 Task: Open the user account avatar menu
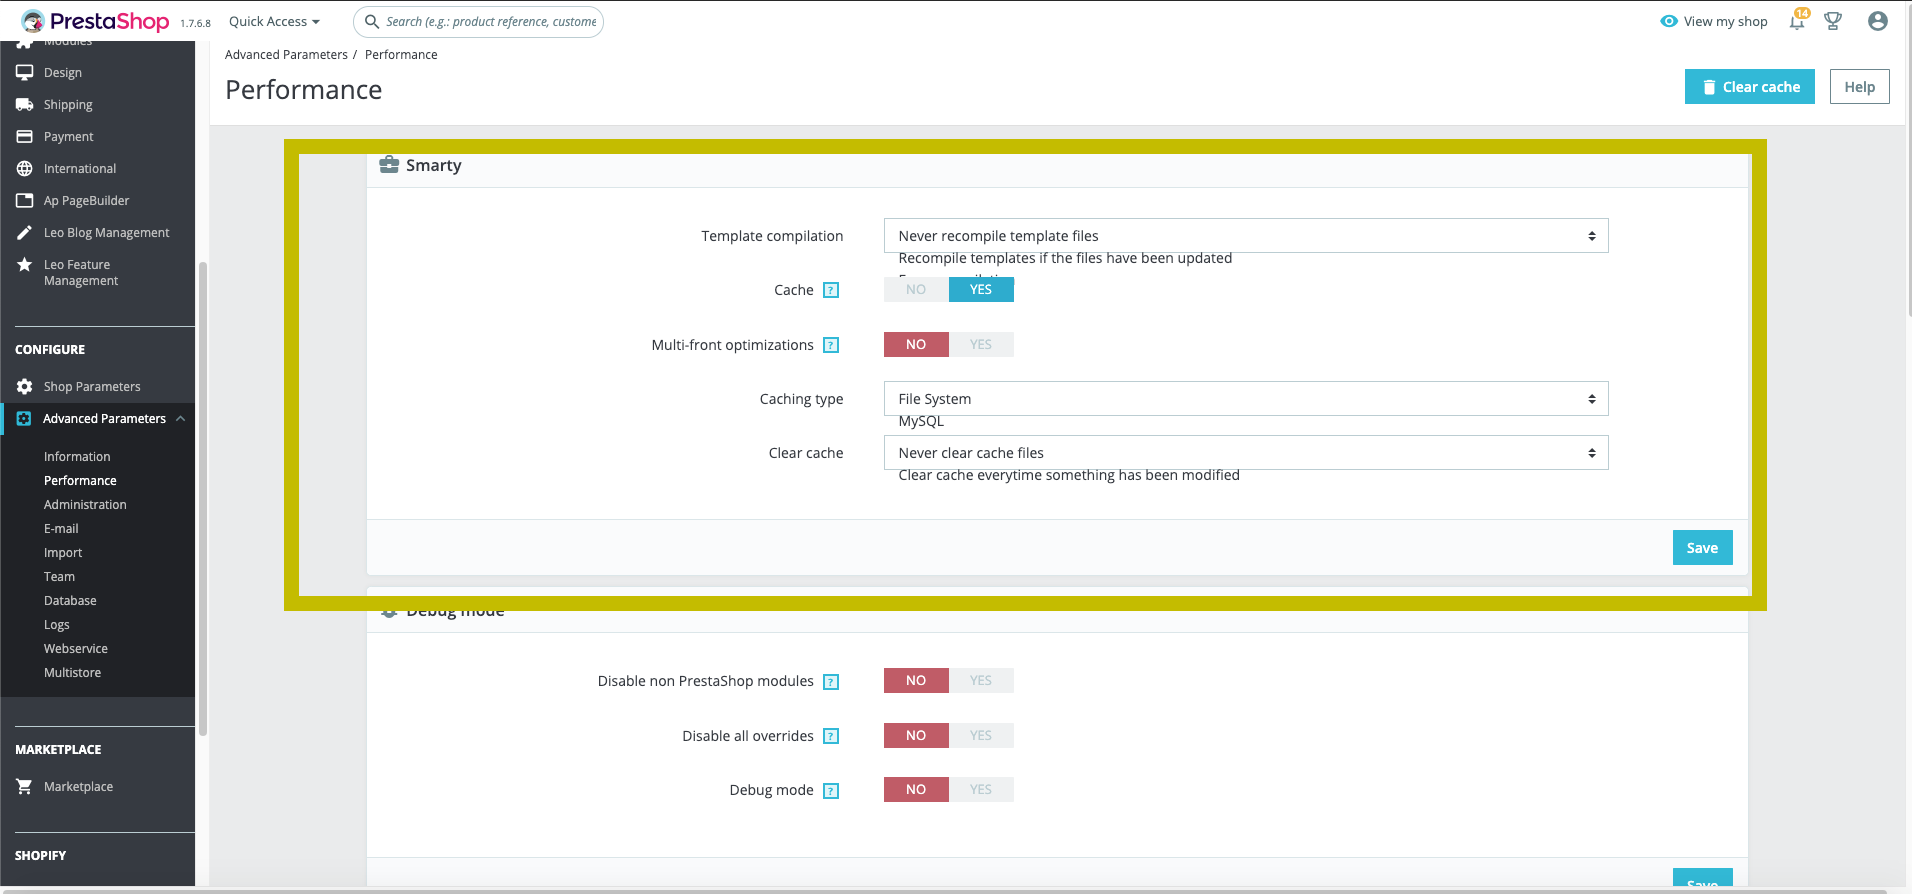[1878, 21]
